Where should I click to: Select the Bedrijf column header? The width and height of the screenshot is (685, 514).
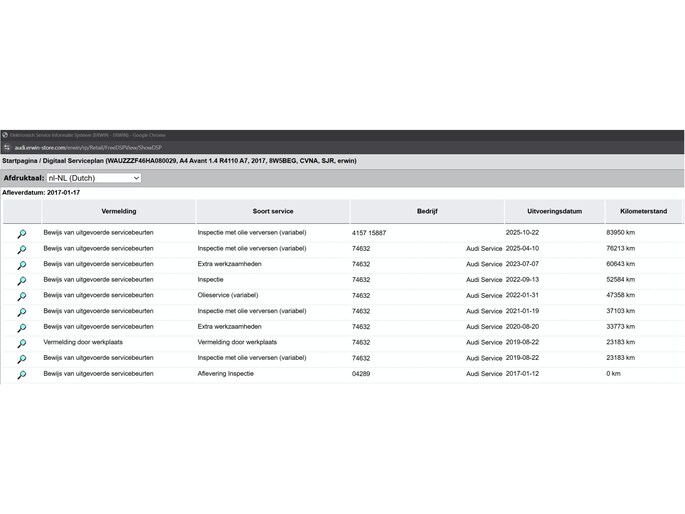click(x=427, y=211)
